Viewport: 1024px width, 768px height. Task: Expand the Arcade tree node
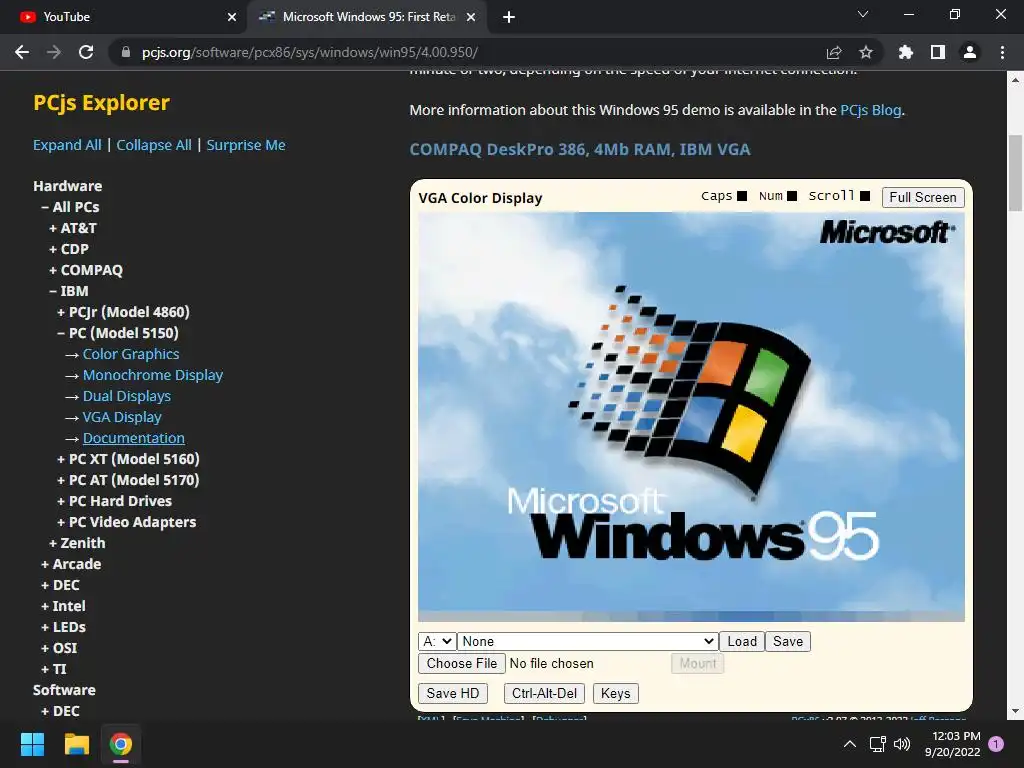coord(71,564)
